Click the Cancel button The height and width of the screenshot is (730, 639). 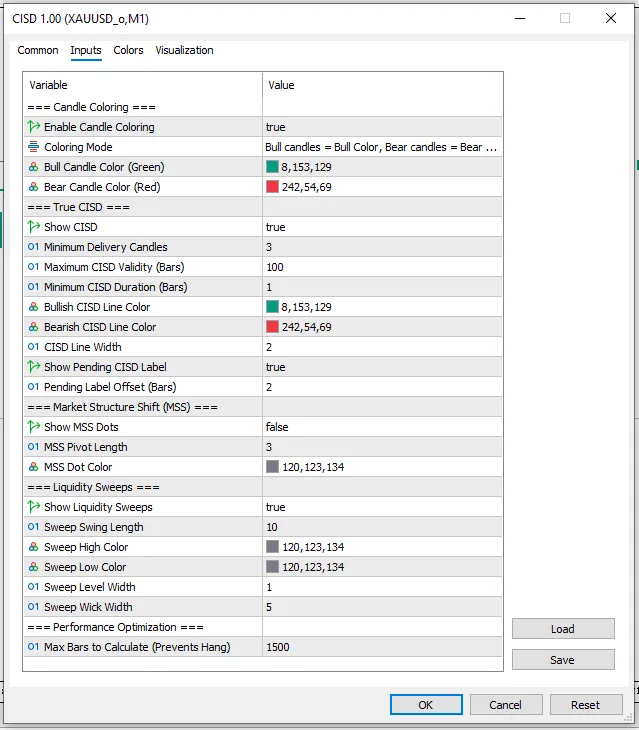(x=505, y=705)
